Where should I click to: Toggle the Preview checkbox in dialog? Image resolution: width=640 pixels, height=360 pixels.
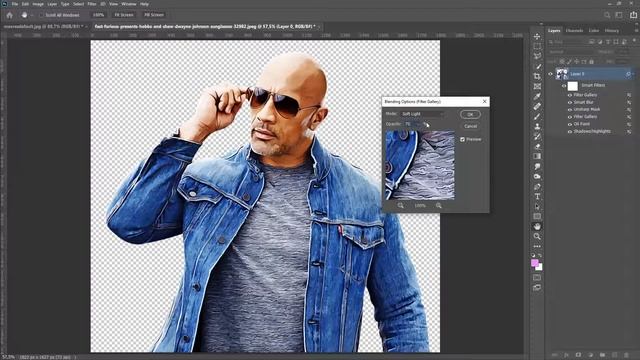coord(462,140)
